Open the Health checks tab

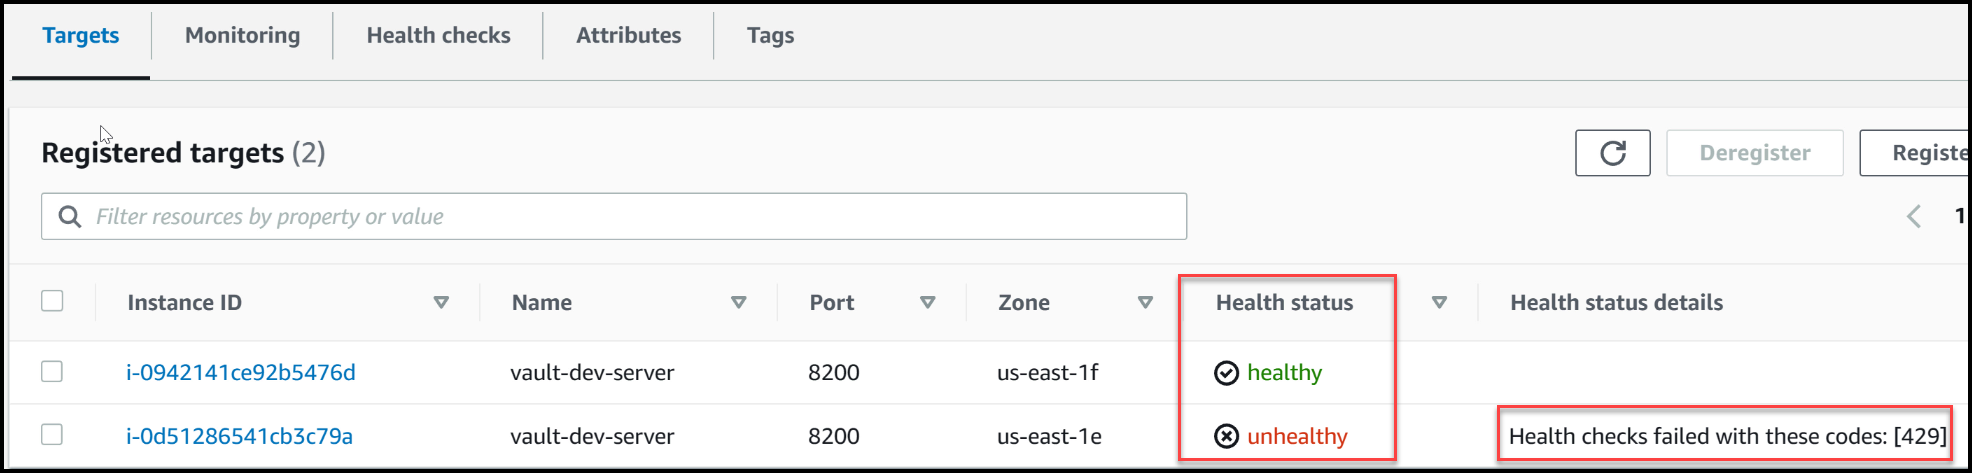tap(438, 36)
